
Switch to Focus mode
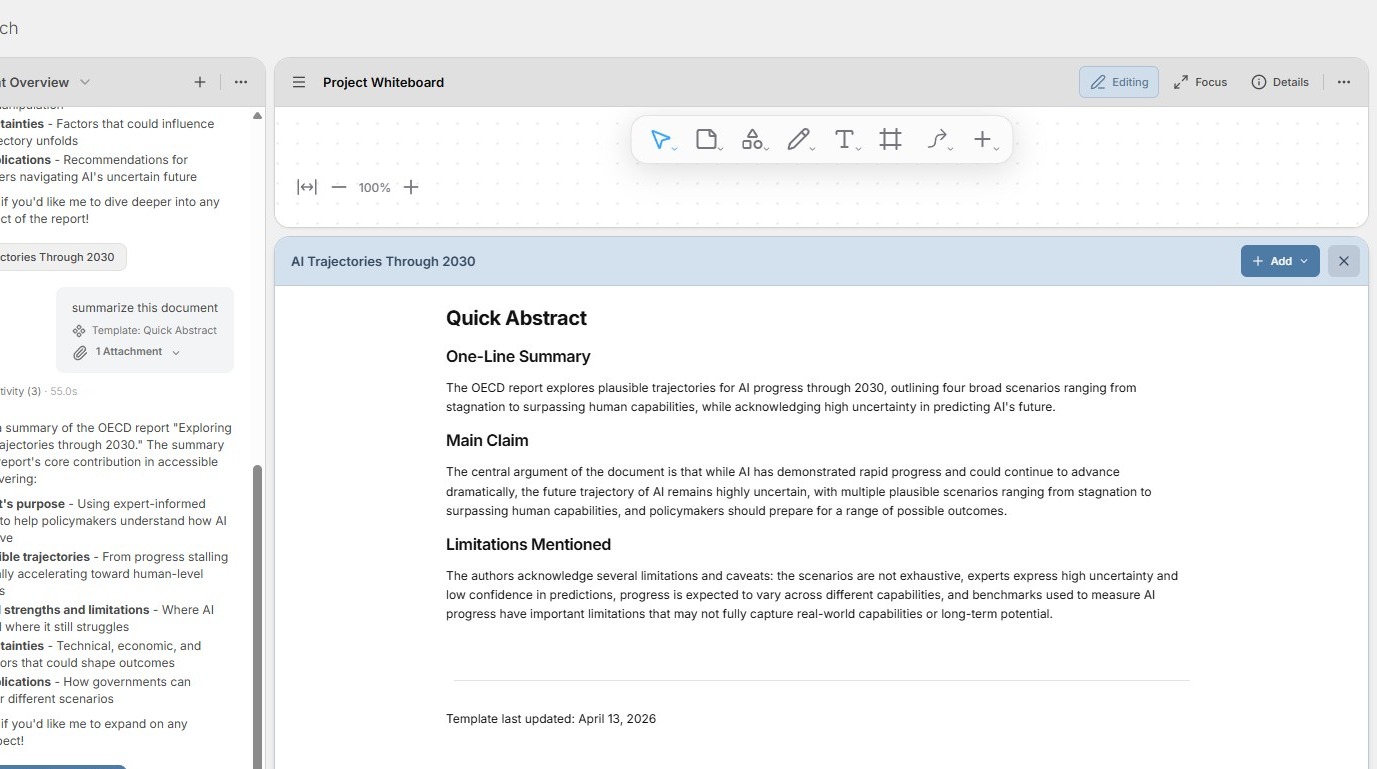coord(1200,82)
